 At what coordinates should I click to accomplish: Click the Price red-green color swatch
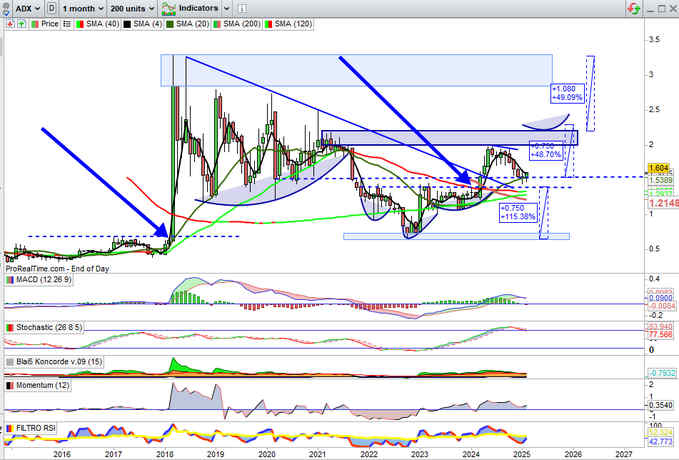[x=35, y=24]
